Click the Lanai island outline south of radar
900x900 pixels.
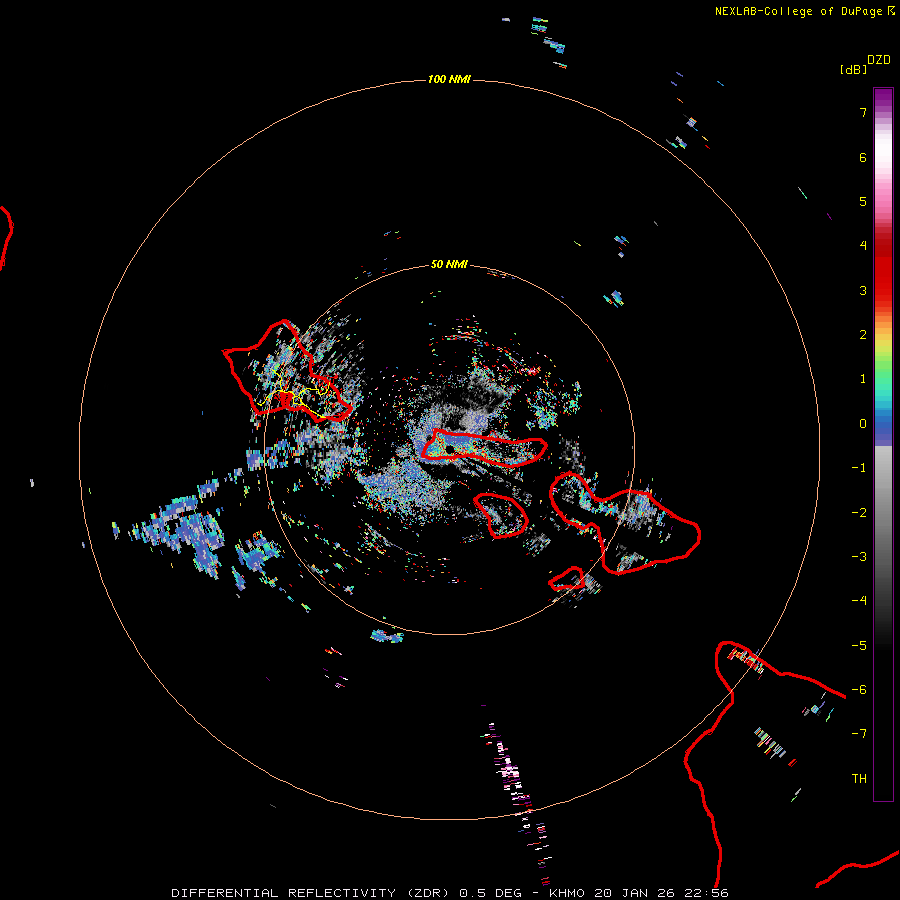tap(501, 515)
